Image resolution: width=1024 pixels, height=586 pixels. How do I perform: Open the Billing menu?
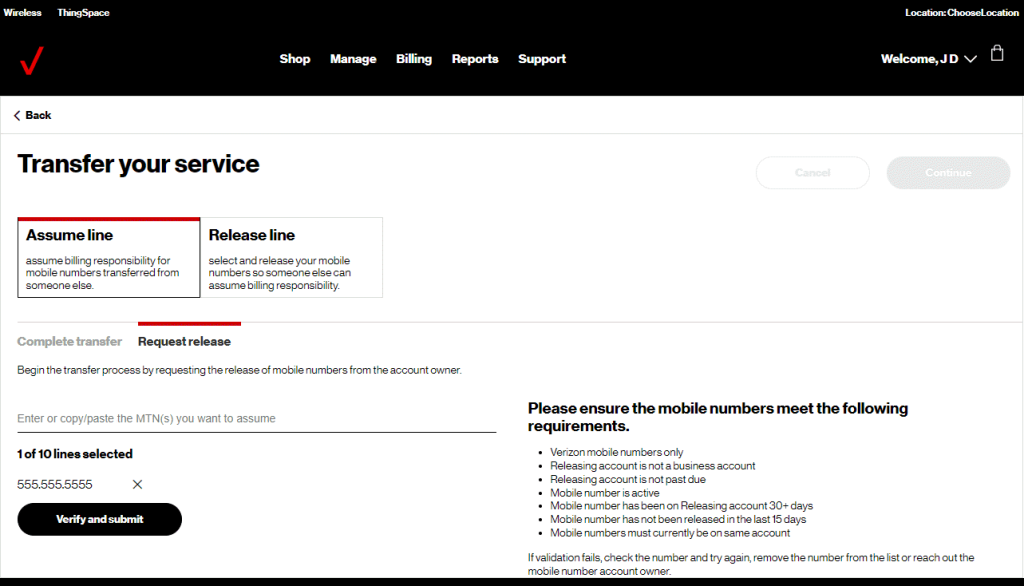[x=414, y=59]
